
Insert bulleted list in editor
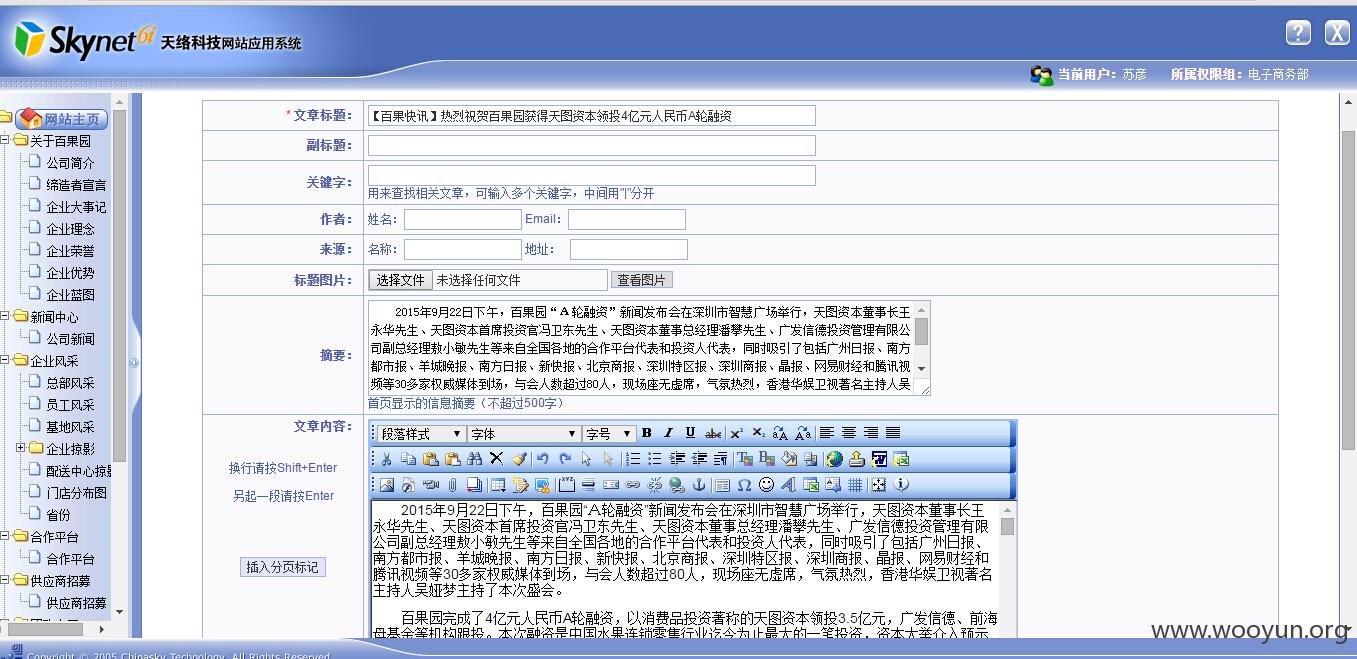pos(655,459)
